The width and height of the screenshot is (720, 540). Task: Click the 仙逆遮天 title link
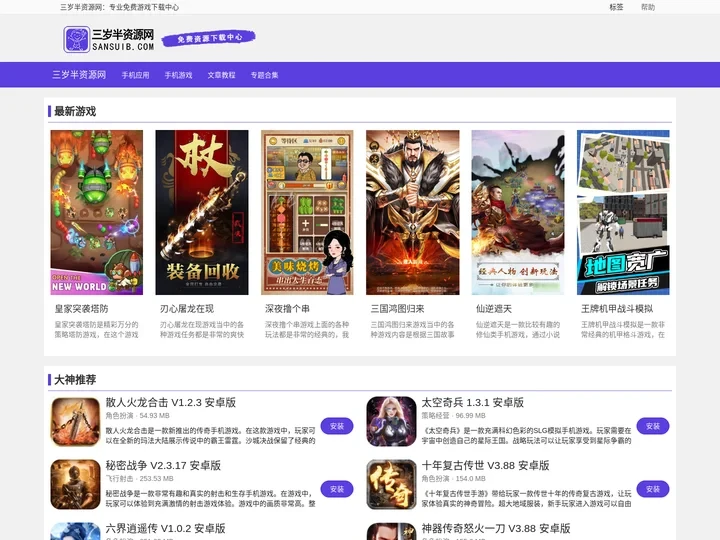point(494,309)
